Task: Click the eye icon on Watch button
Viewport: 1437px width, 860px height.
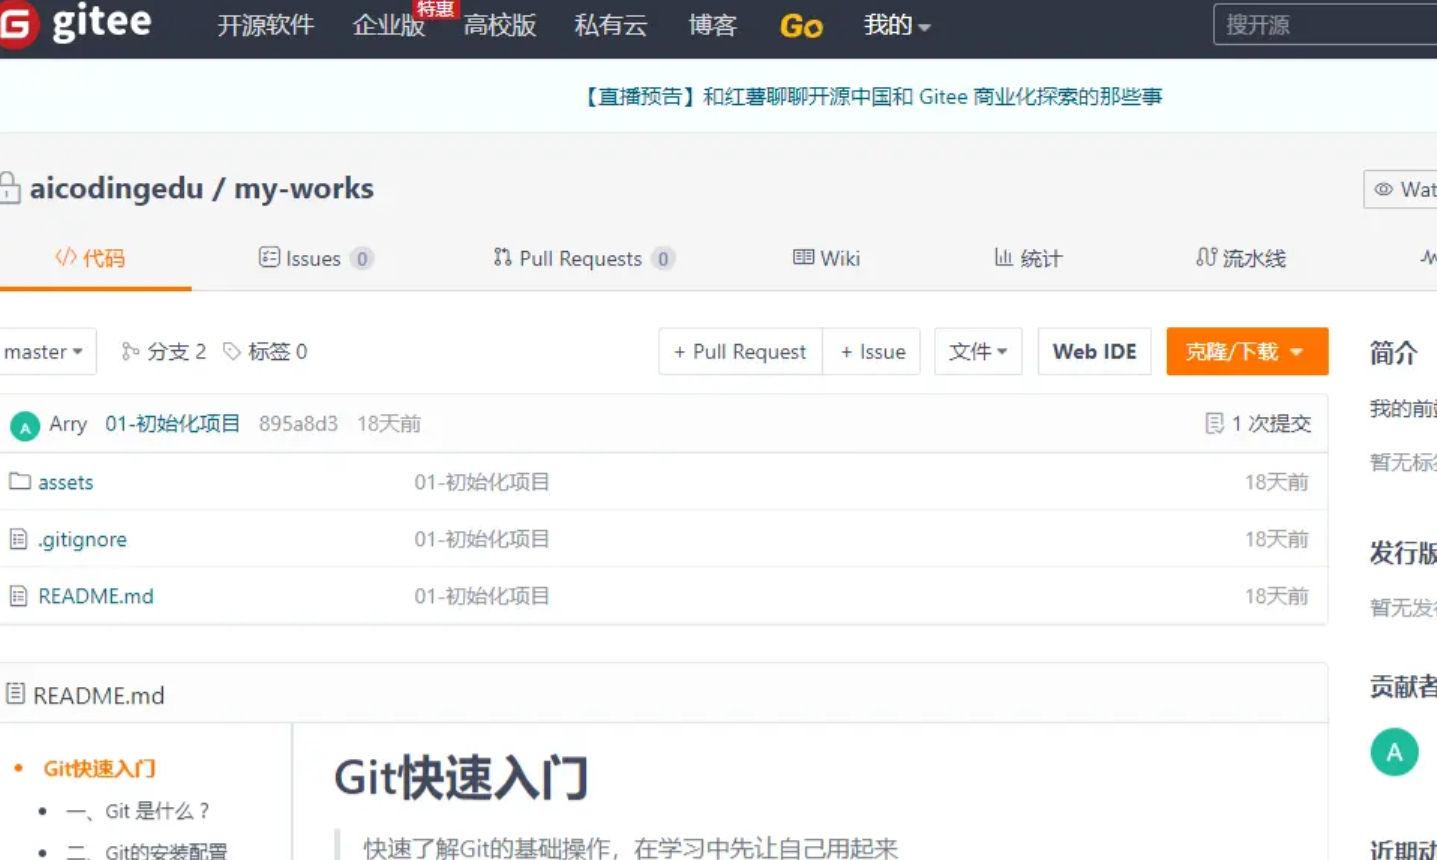Action: 1383,189
